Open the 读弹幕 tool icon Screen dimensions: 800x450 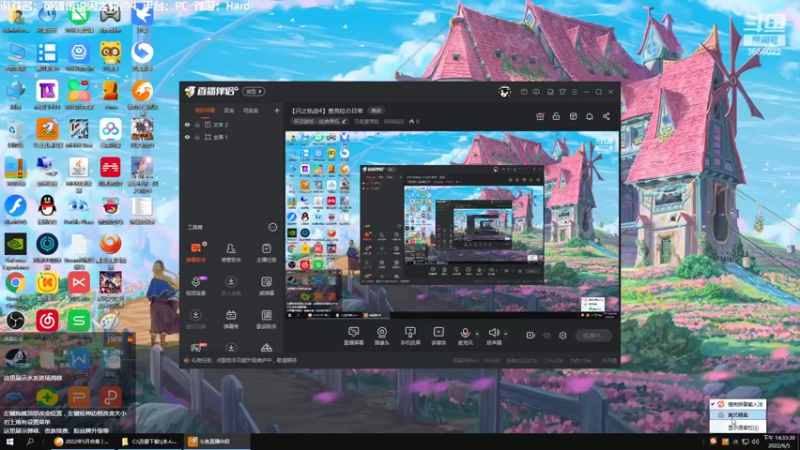click(x=266, y=286)
